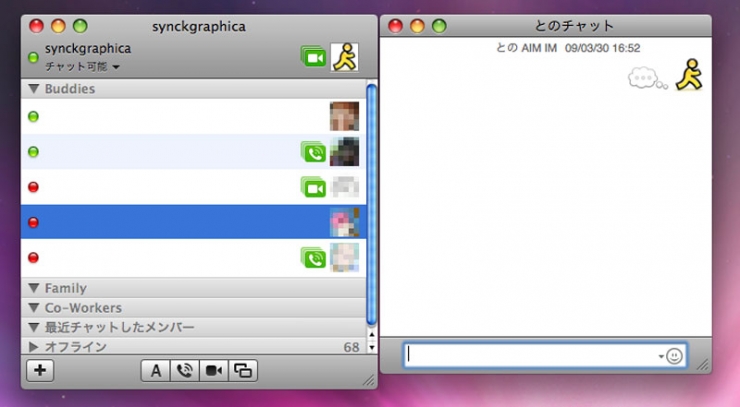Click the AIM running man picture in buddy list header
740x407 pixels.
click(345, 57)
